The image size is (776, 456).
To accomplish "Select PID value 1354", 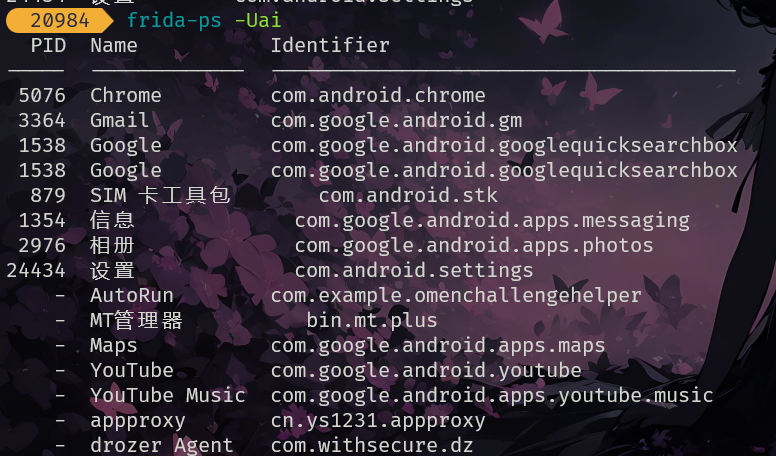I will pos(42,220).
